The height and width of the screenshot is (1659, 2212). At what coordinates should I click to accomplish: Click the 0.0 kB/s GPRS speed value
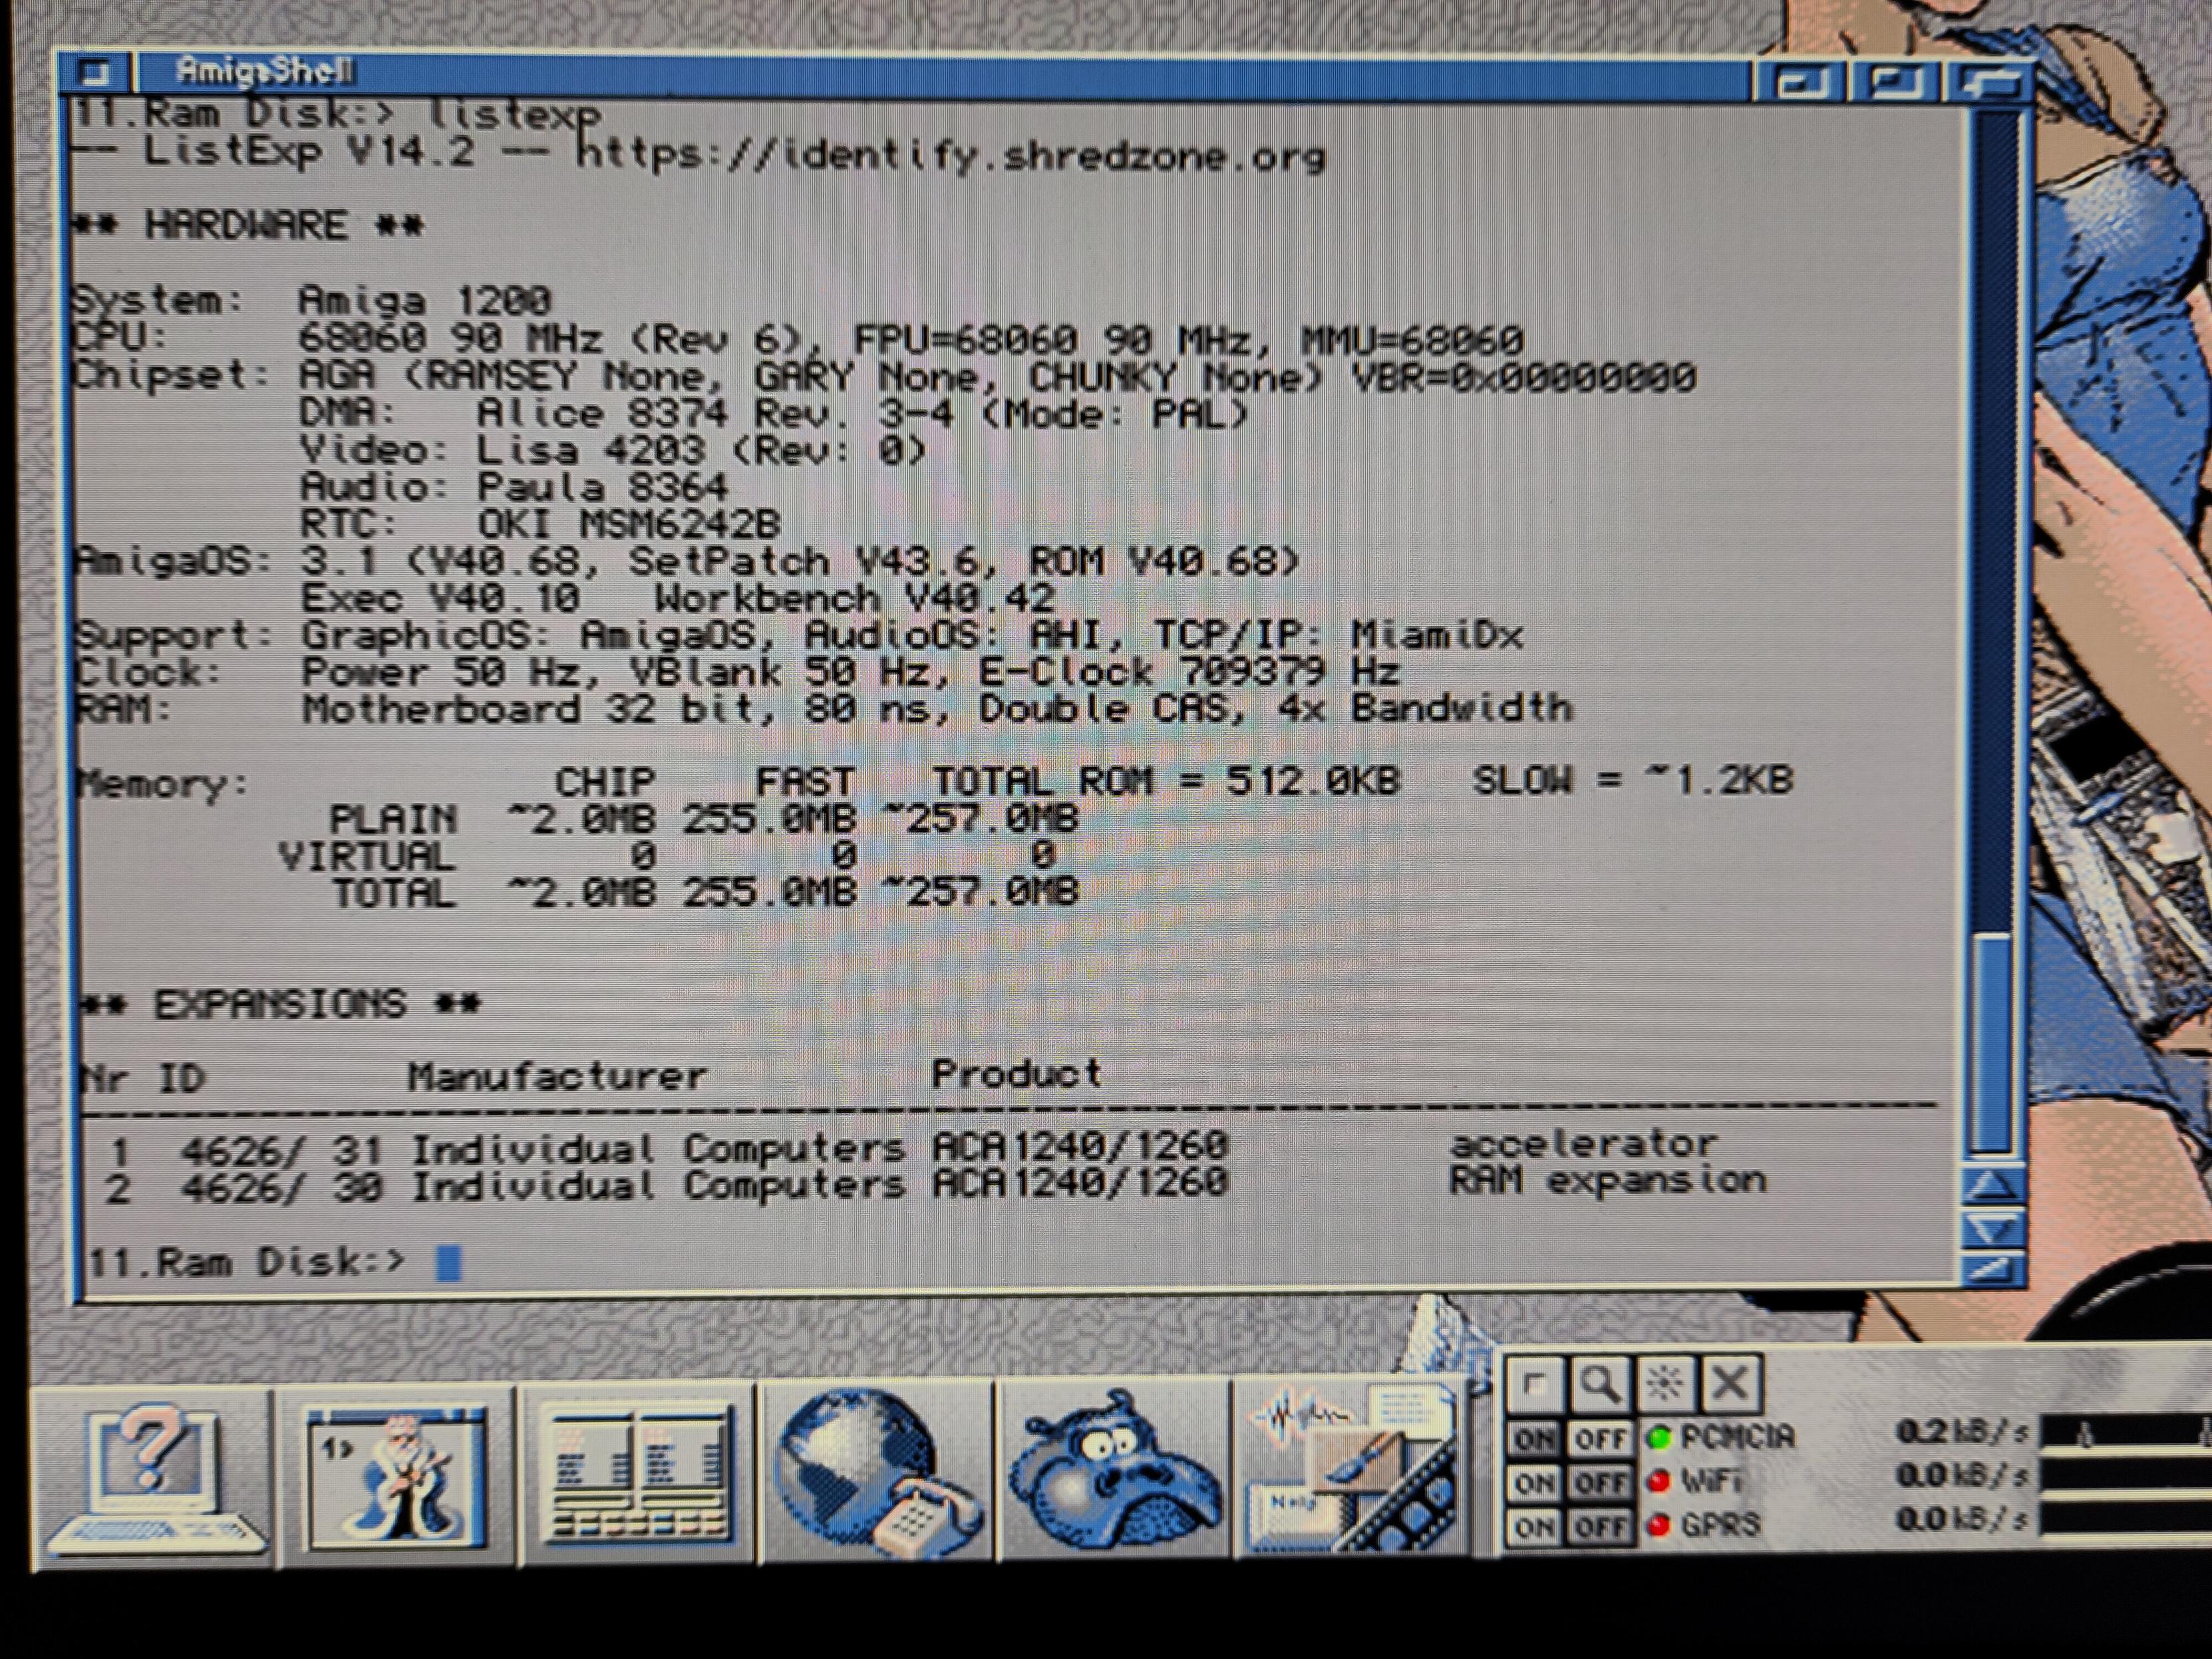1962,1520
